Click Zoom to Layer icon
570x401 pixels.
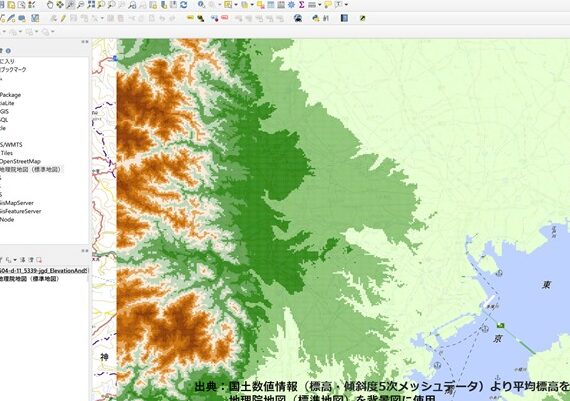point(111,5)
